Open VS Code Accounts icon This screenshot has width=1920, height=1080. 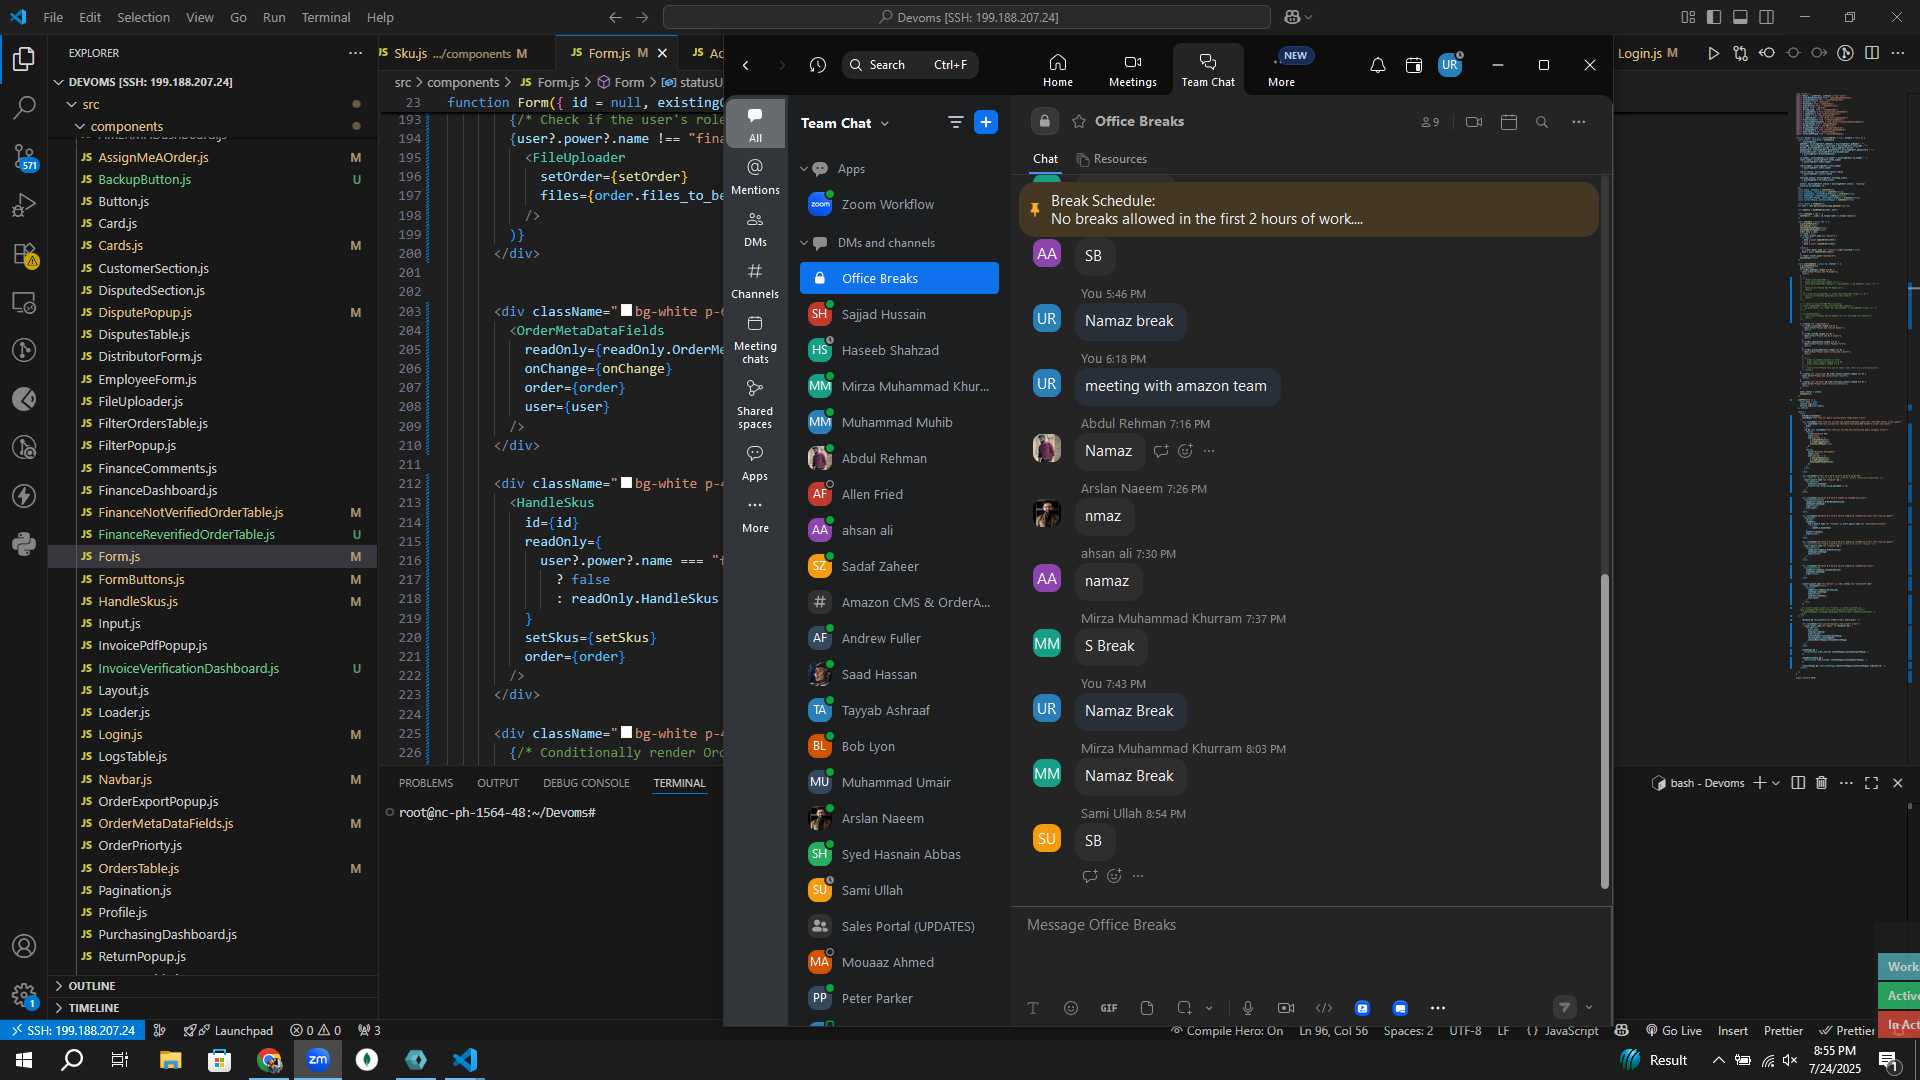coord(24,946)
